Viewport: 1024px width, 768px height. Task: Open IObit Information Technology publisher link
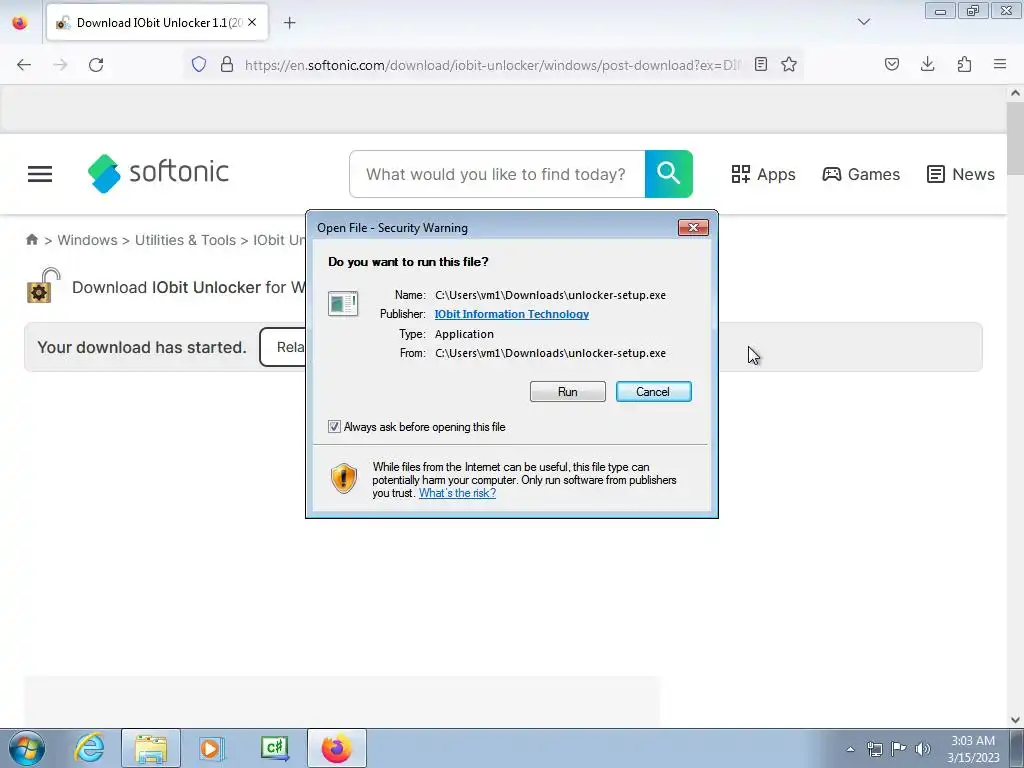pos(511,314)
